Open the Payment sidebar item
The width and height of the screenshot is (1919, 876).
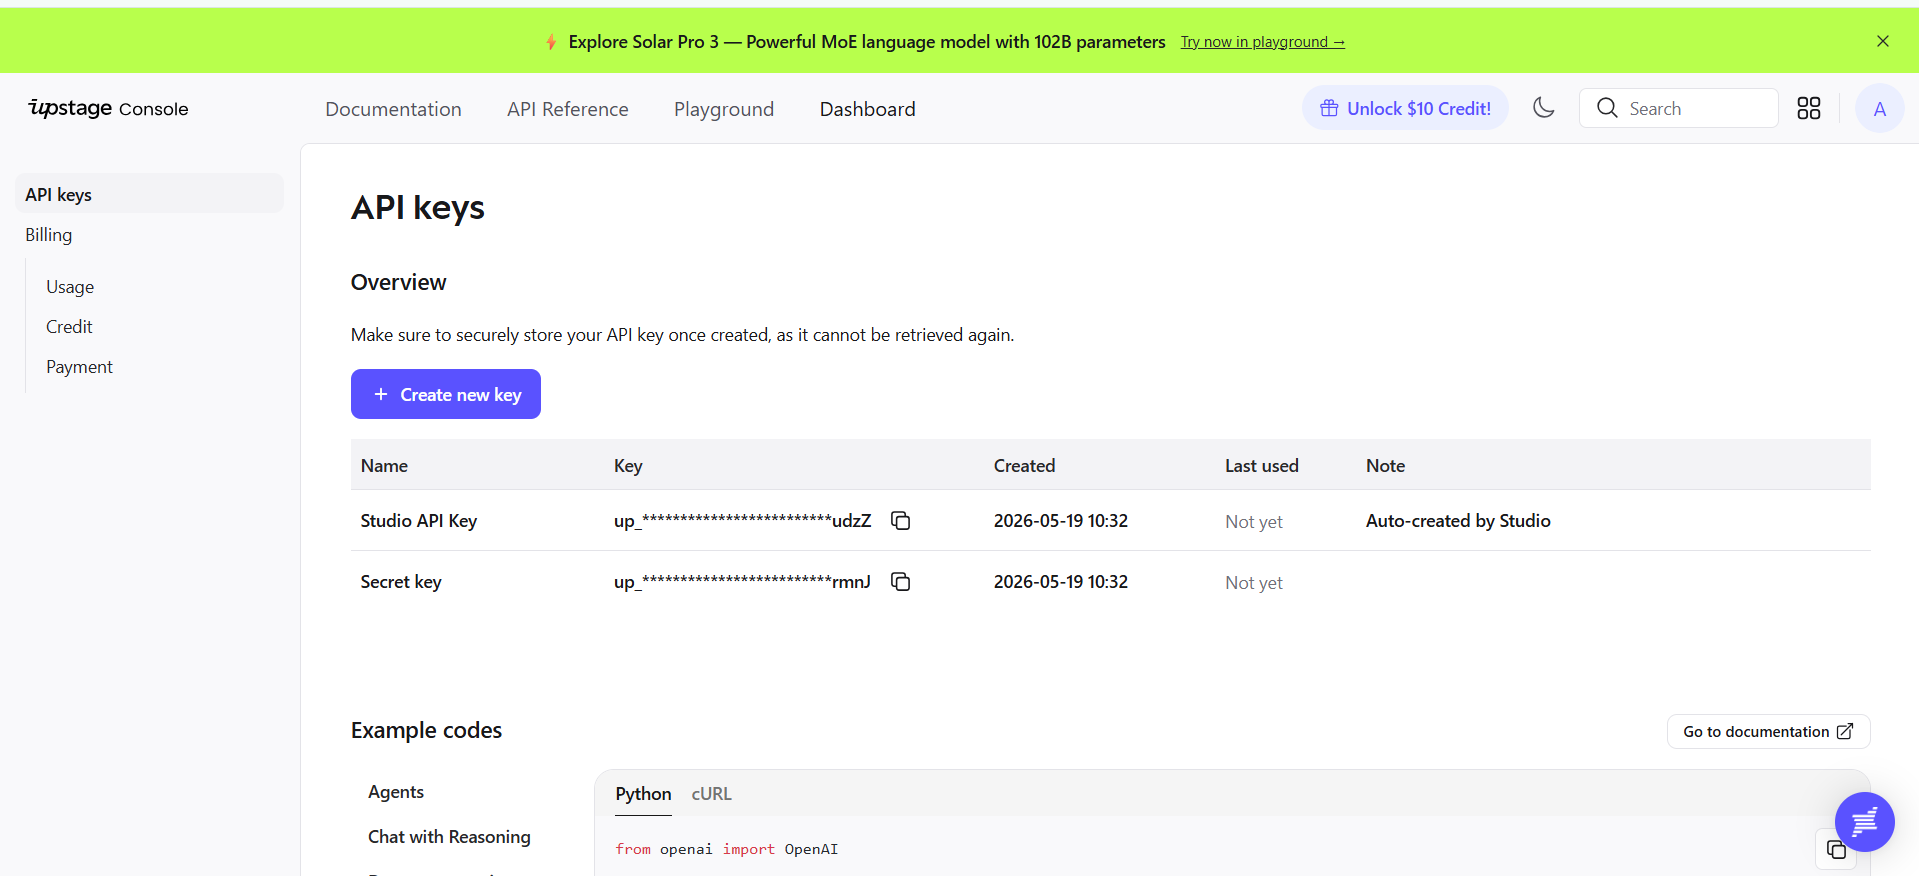pos(79,367)
